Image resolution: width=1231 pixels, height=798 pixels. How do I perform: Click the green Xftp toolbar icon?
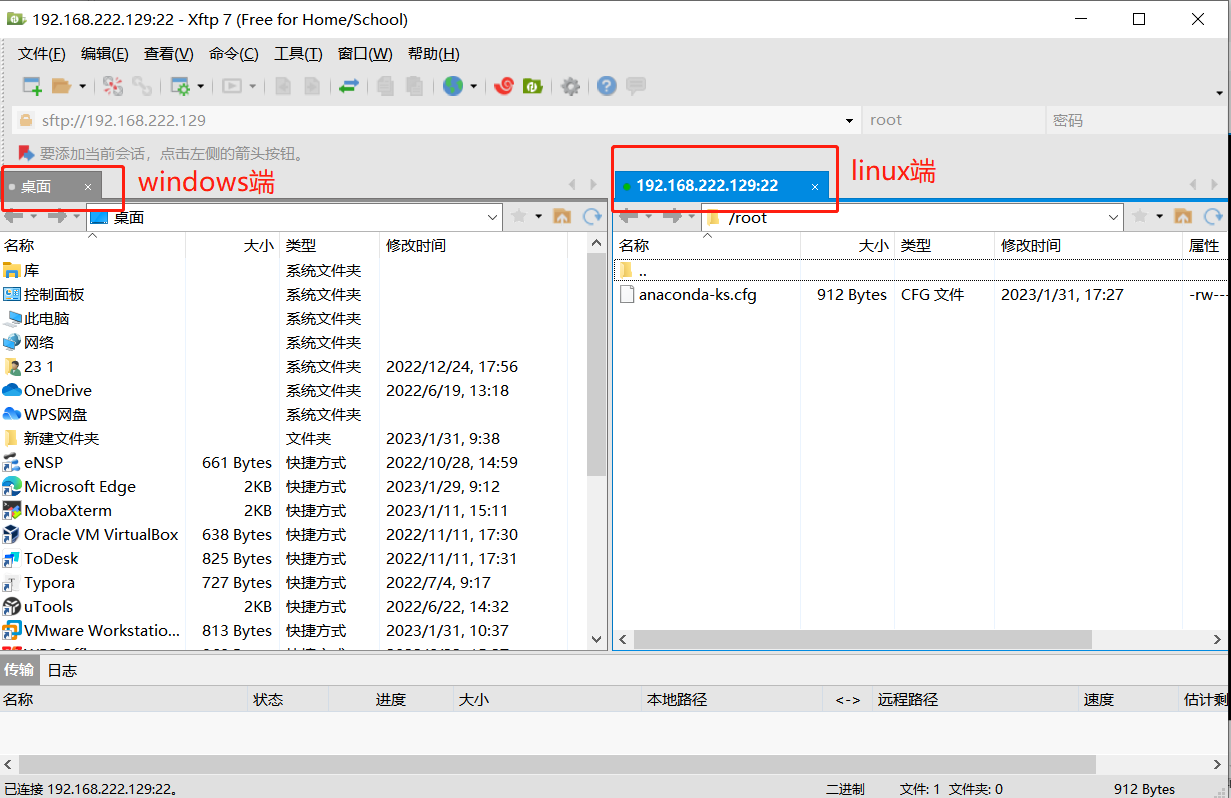(533, 86)
